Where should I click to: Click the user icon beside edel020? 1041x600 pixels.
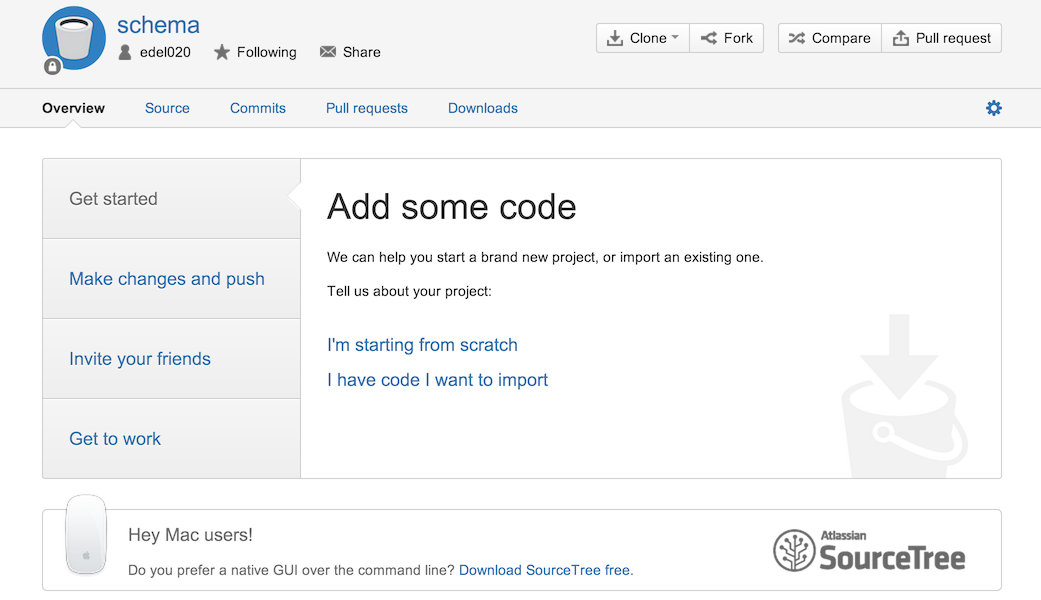[125, 52]
